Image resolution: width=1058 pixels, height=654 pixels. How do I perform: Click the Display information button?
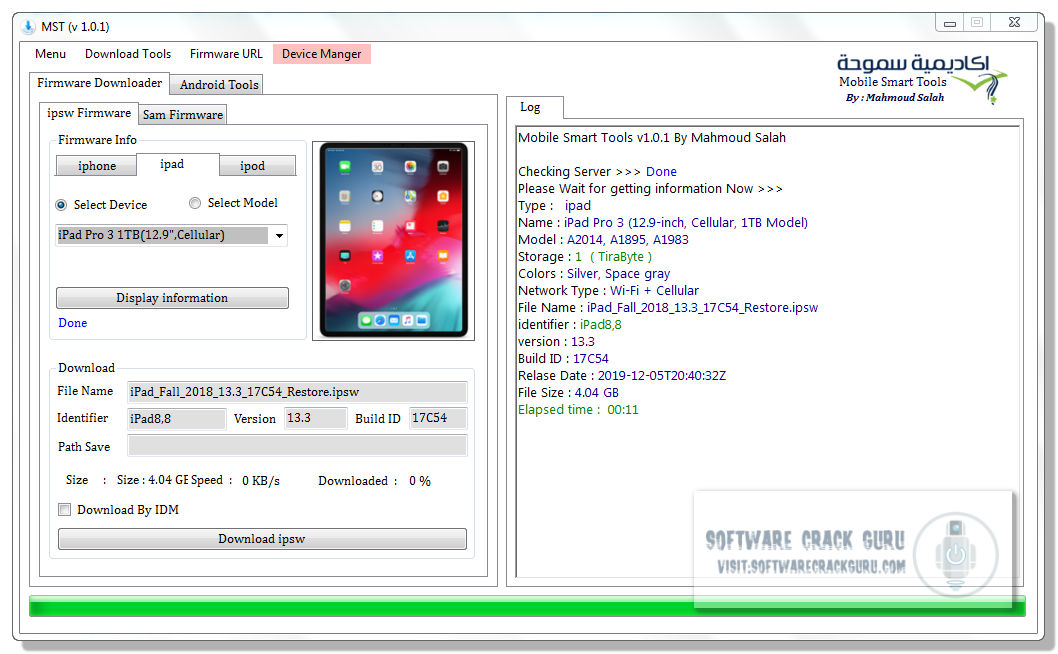(x=172, y=298)
